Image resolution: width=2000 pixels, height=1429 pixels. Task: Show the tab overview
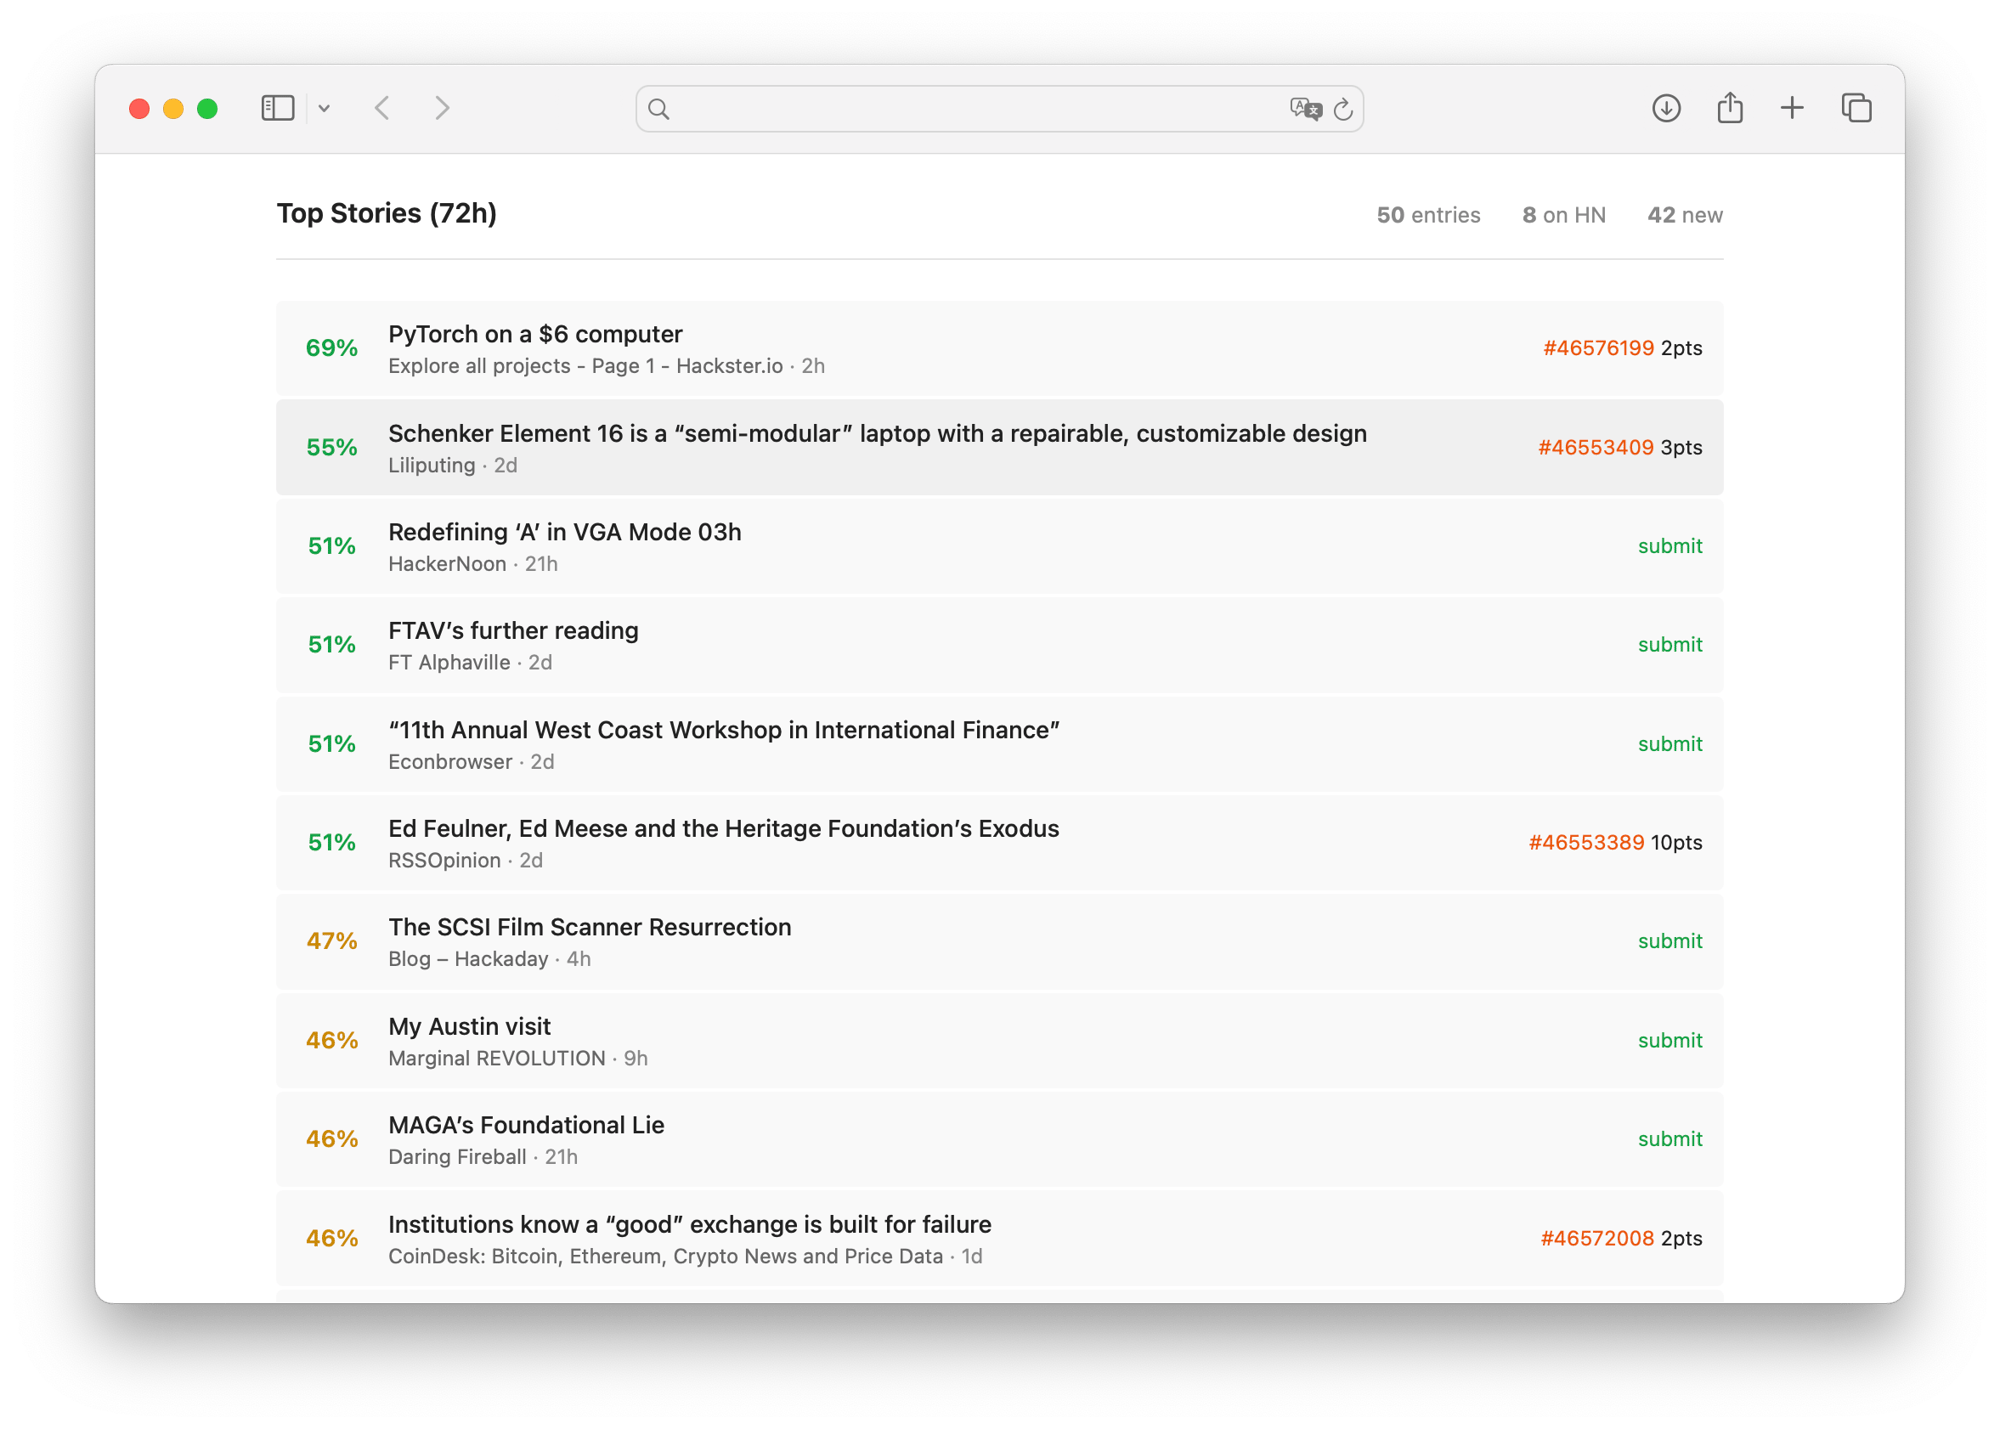coord(1856,108)
